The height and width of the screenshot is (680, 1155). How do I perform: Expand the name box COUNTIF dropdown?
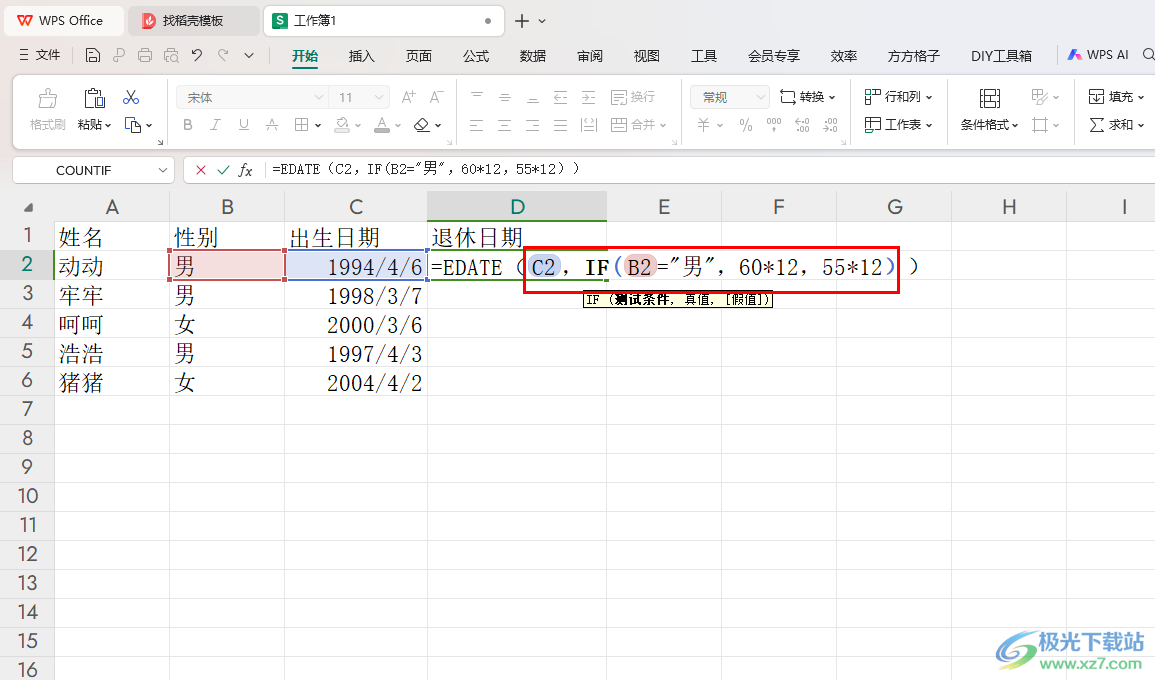click(x=163, y=170)
